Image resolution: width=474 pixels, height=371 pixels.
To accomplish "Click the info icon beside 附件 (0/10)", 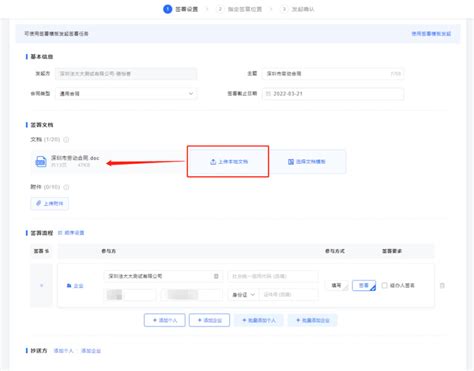I will pyautogui.click(x=66, y=187).
